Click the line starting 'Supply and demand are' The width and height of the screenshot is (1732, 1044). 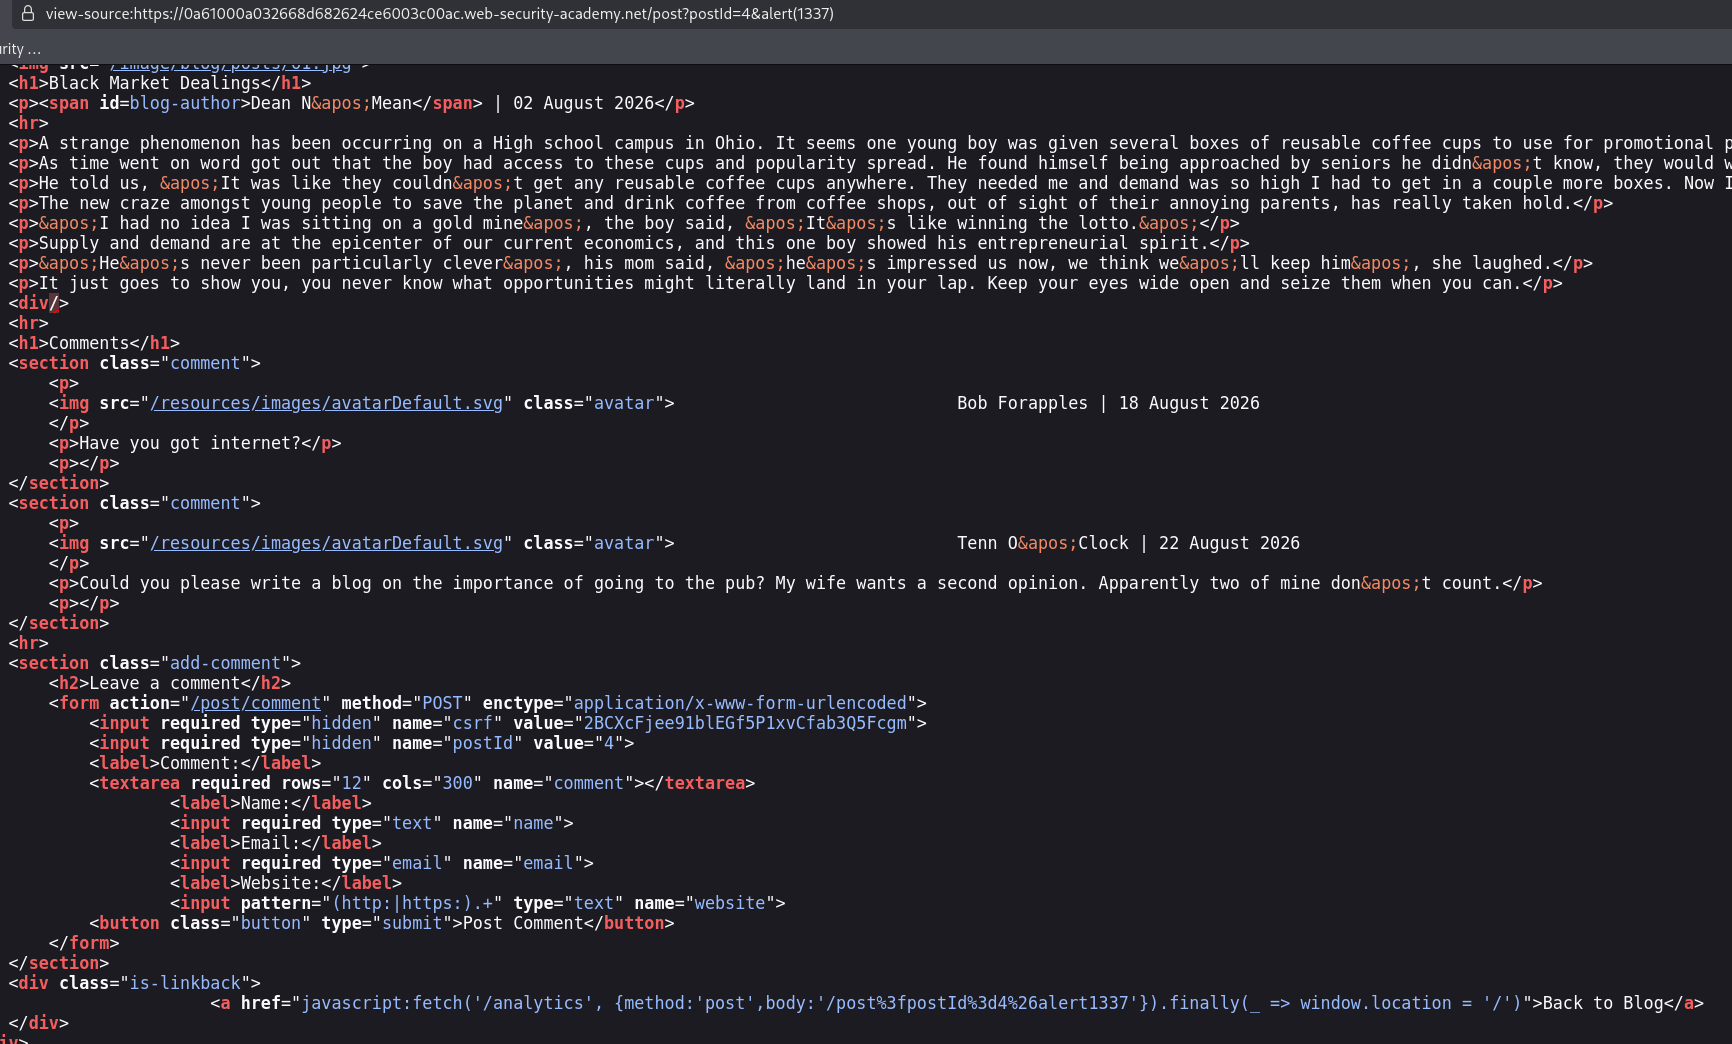point(630,243)
